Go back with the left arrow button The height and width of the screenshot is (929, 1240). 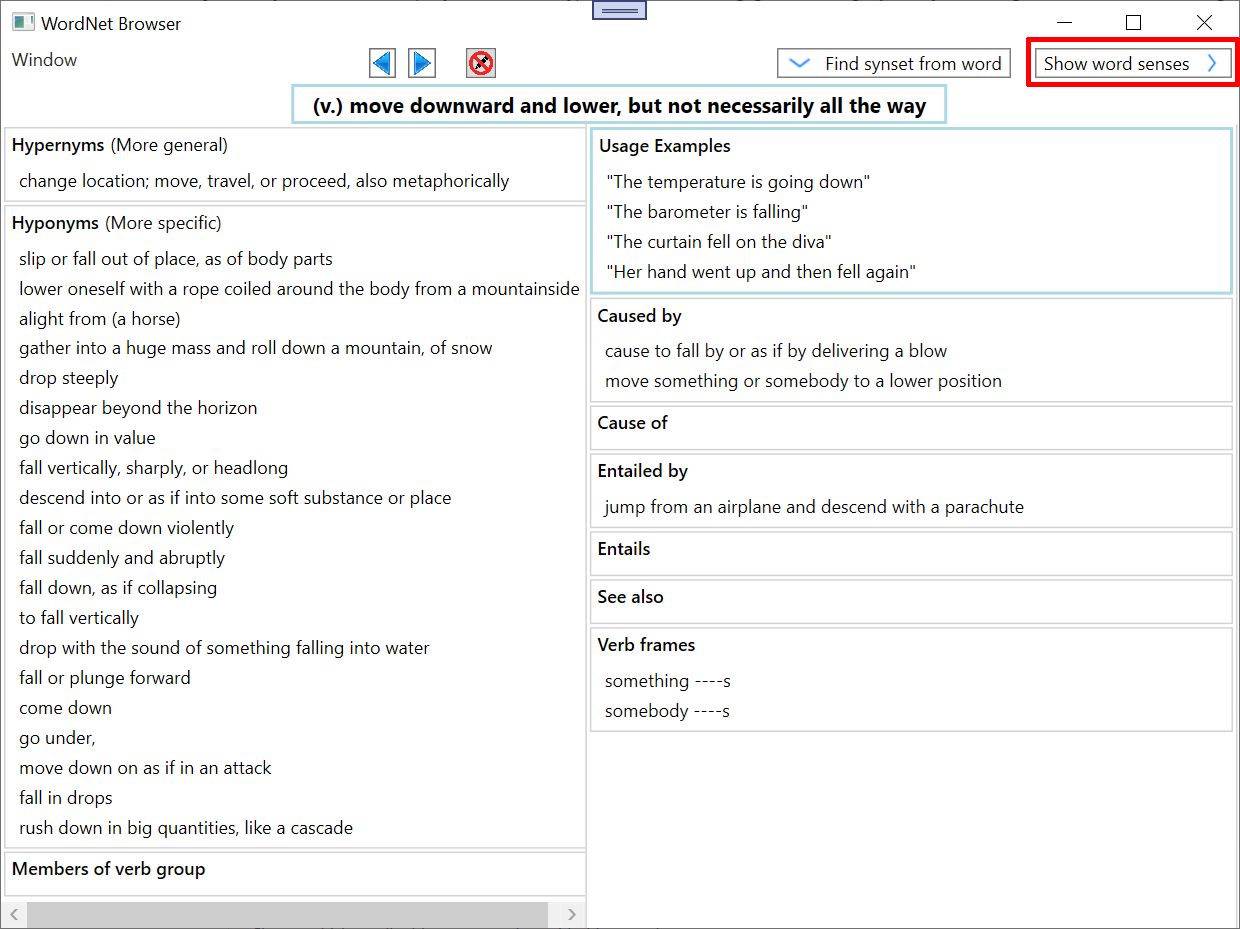382,63
